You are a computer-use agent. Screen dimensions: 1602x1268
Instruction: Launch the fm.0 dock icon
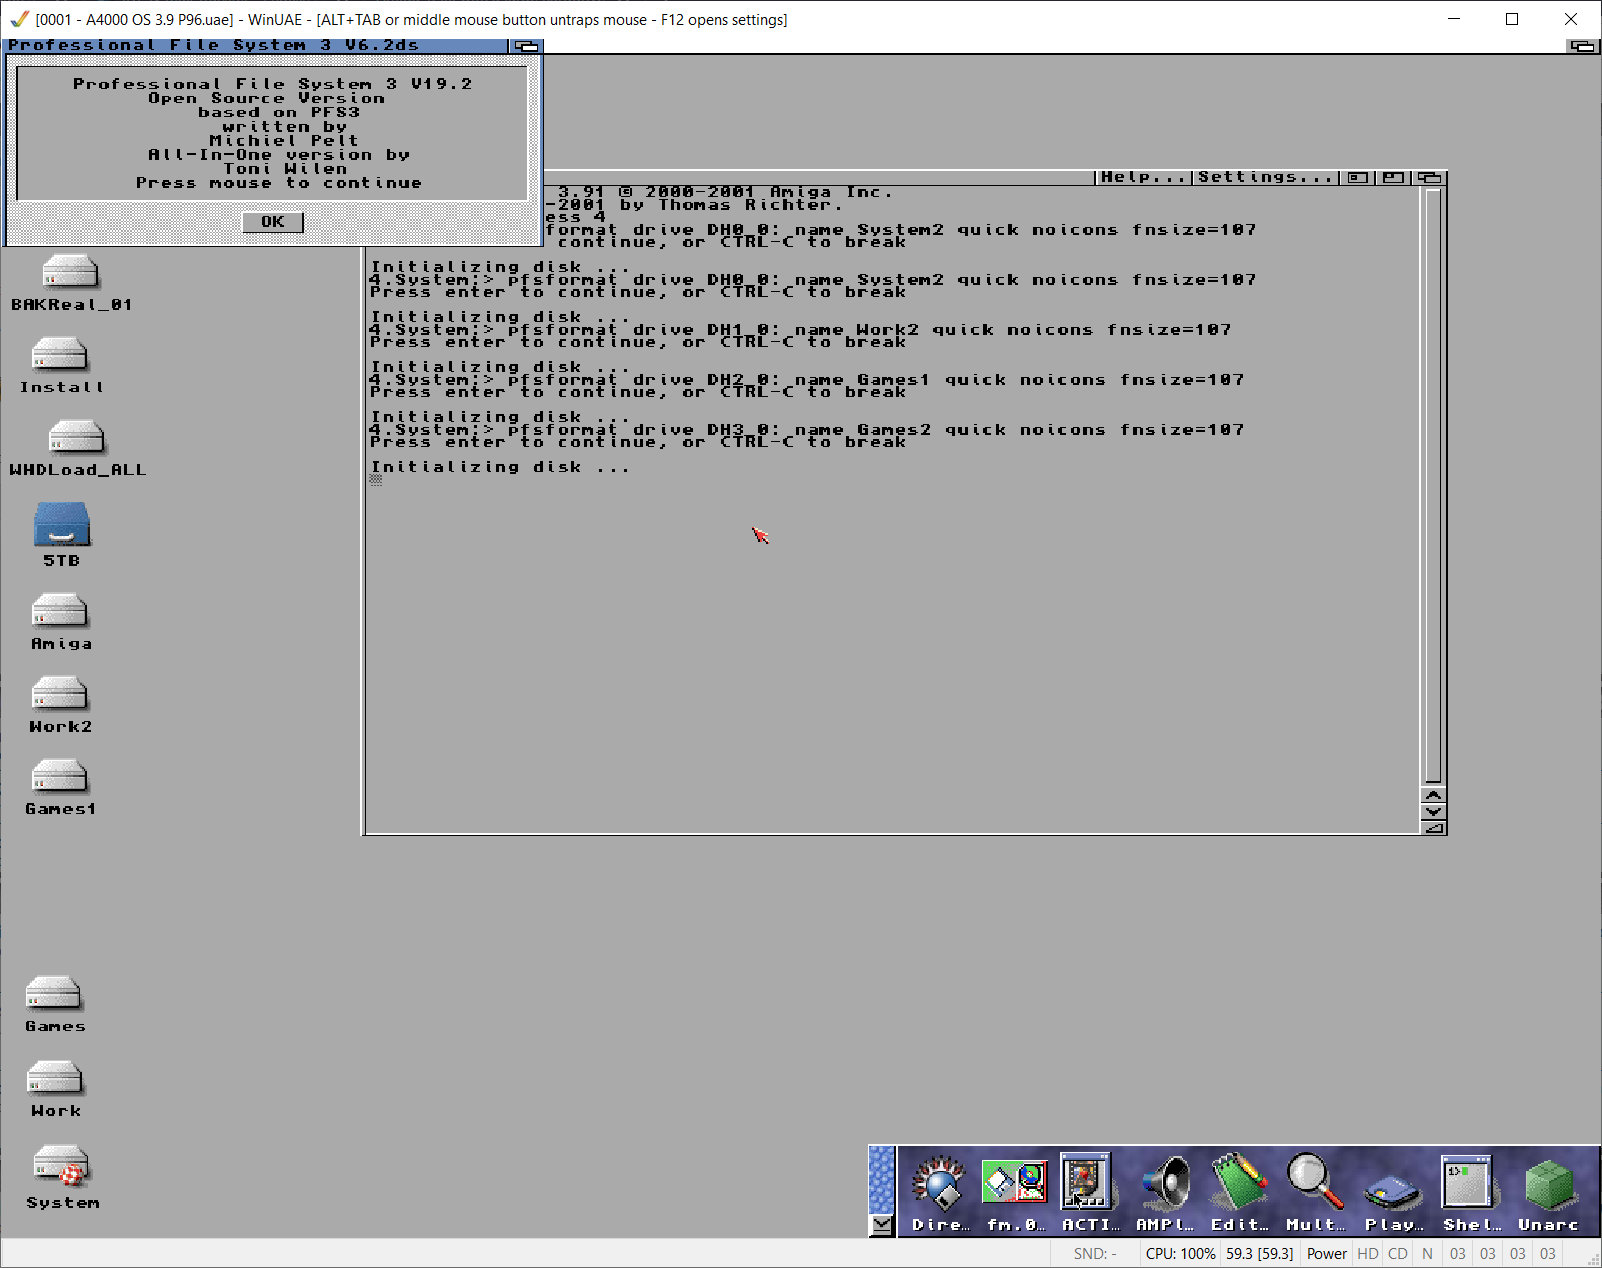tap(1015, 1182)
